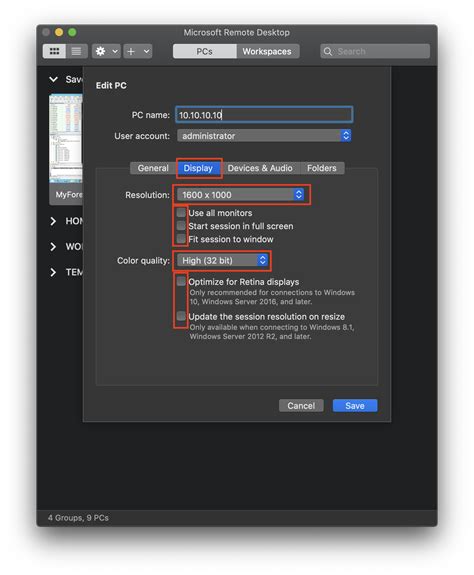Click the '4 Groups, 9 PCs' status text
Viewport: 474px width, 575px height.
(78, 518)
